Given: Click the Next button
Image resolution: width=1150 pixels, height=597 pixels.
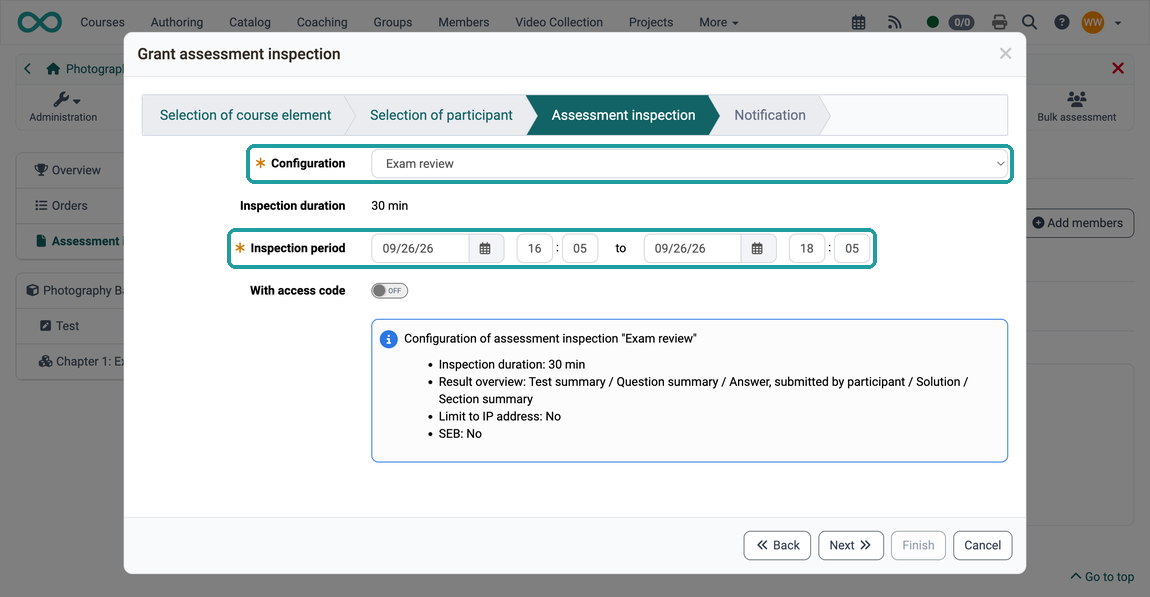Looking at the screenshot, I should click(851, 545).
